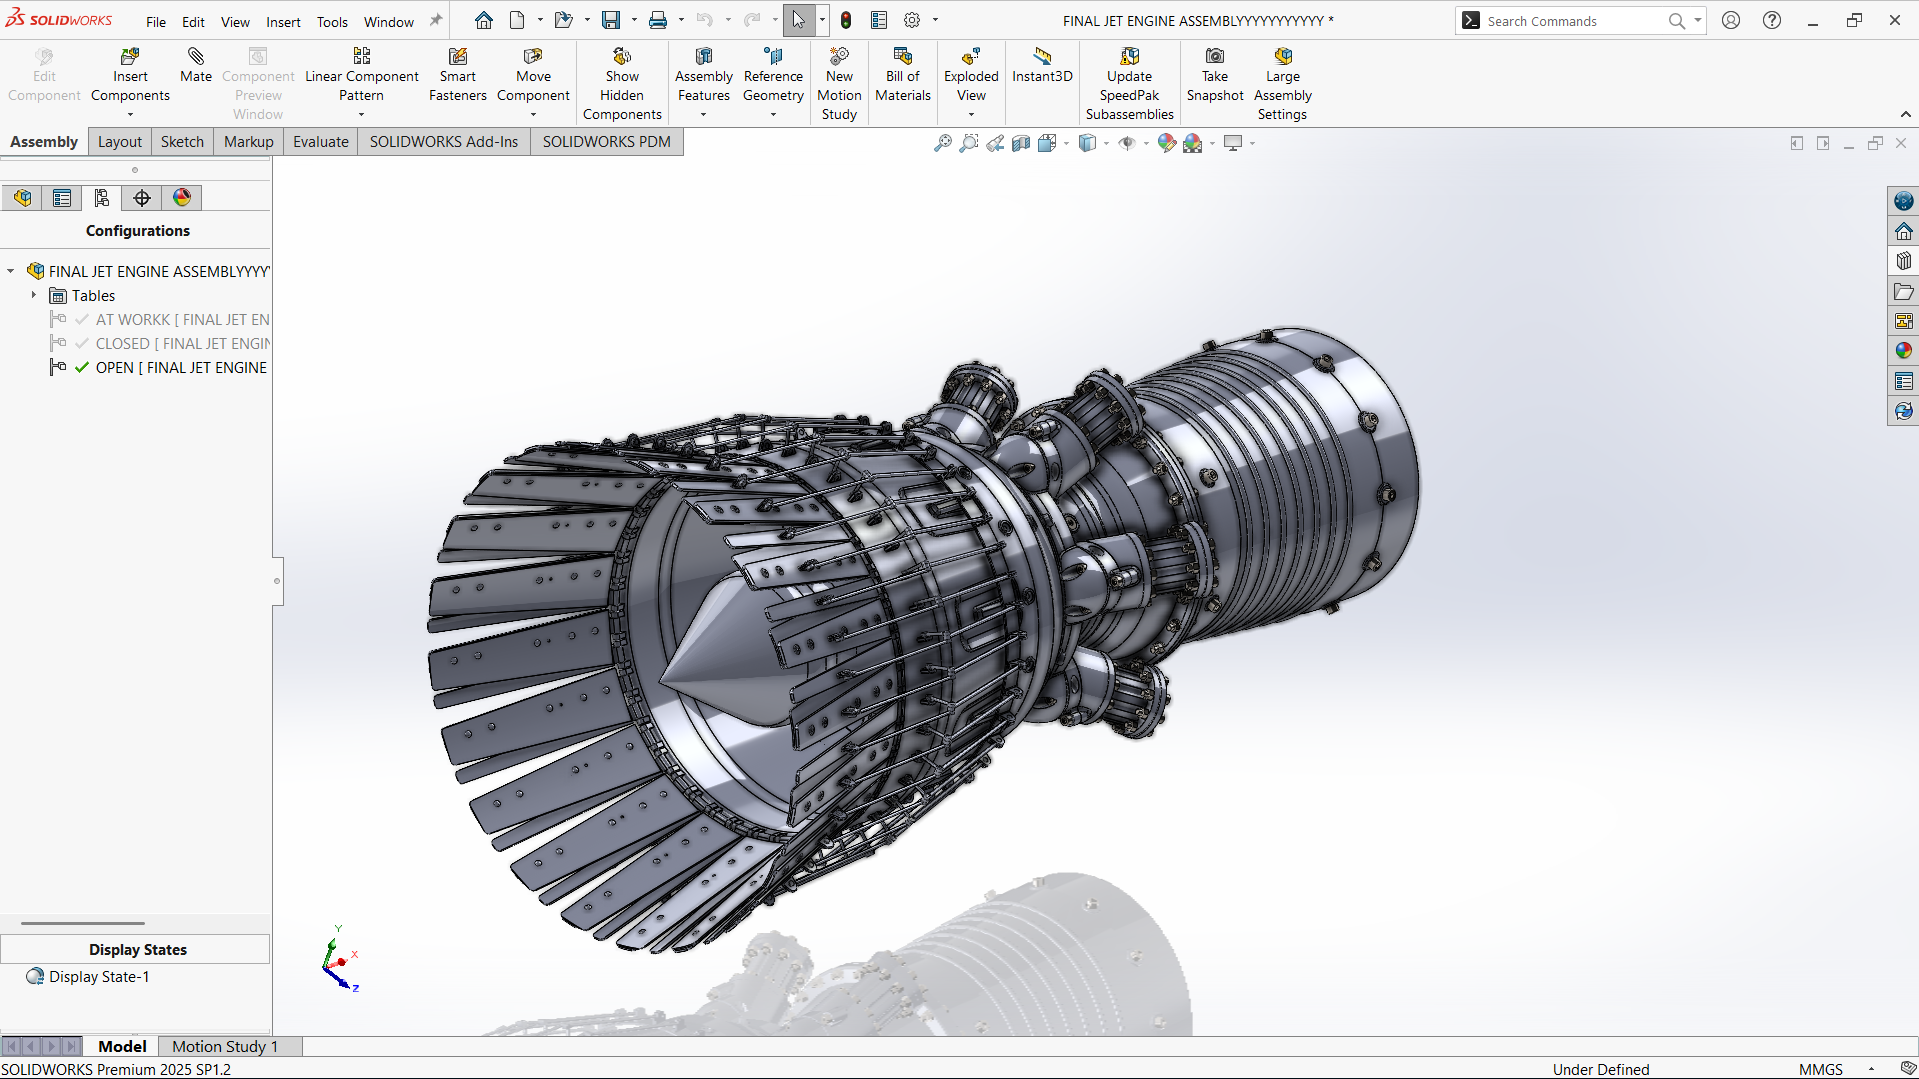Open the DisplayManager panel tab

click(x=182, y=198)
